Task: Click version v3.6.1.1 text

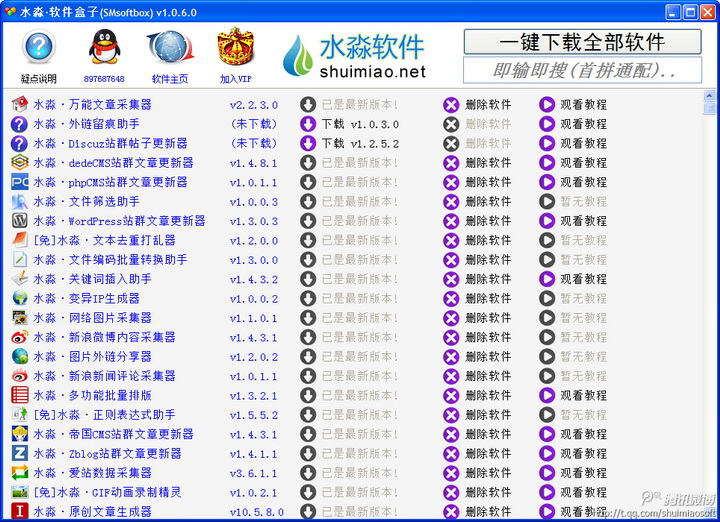Action: 254,473
